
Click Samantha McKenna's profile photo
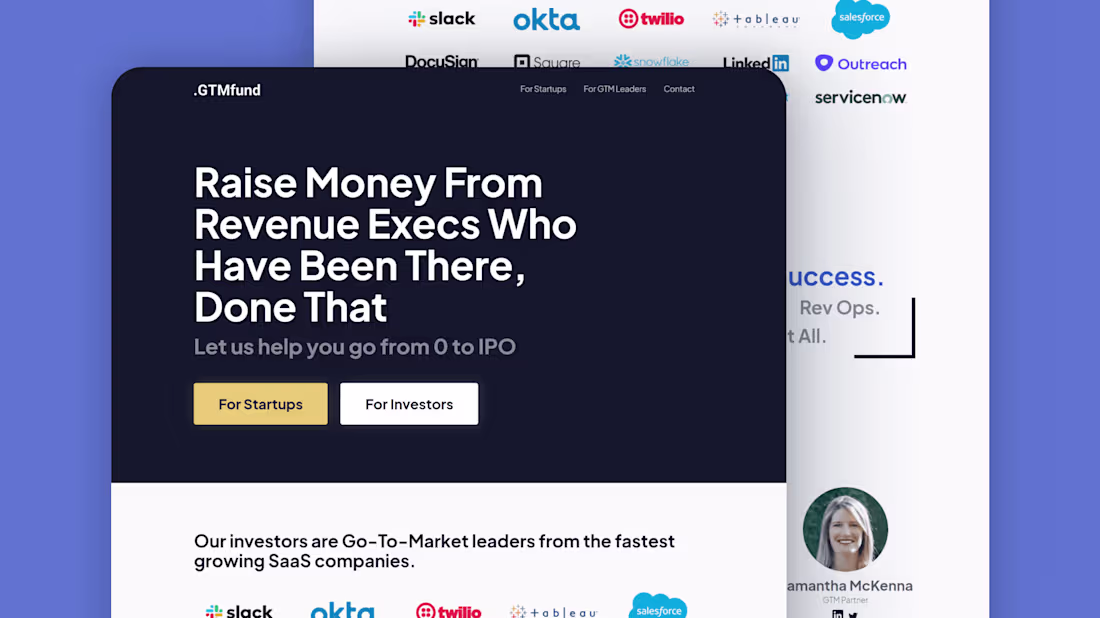(845, 529)
